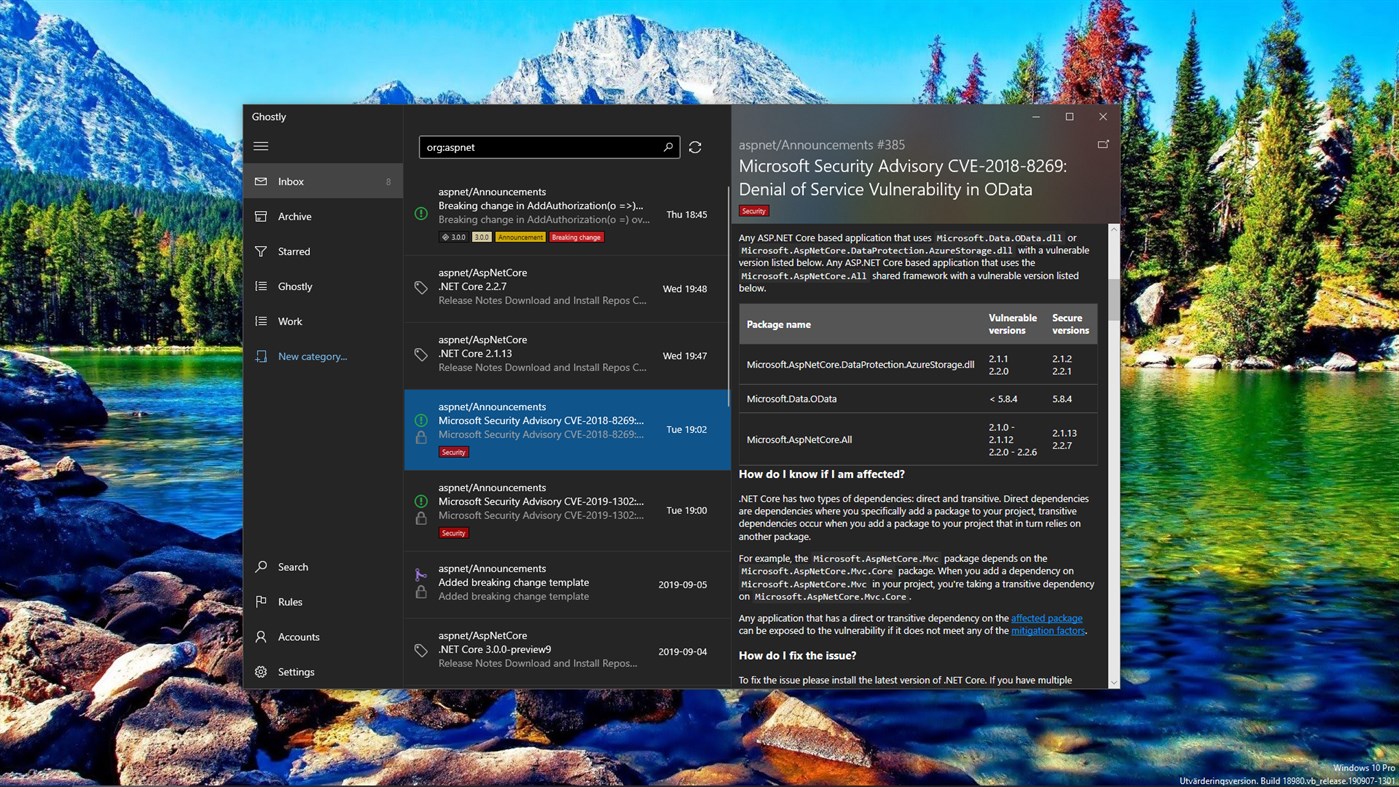Click the magnifier icon in the search box
Viewport: 1399px width, 787px height.
[x=668, y=147]
